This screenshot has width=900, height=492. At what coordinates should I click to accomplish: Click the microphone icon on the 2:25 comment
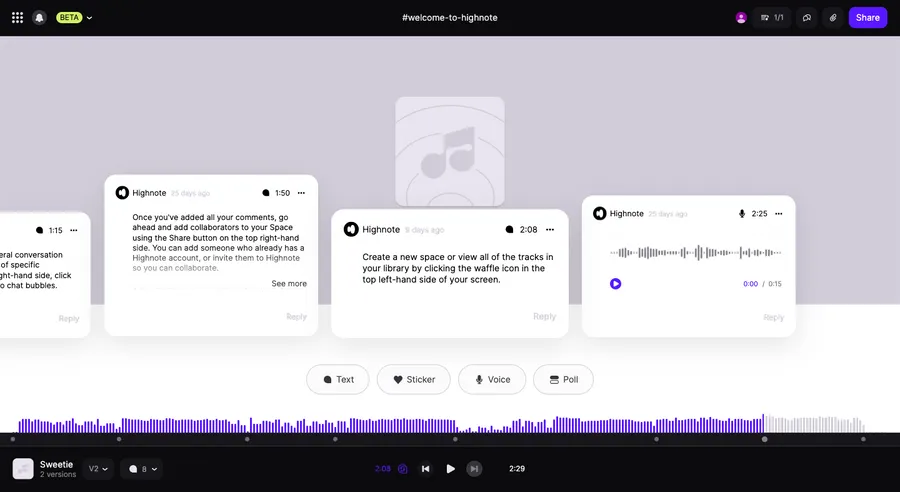tap(742, 214)
